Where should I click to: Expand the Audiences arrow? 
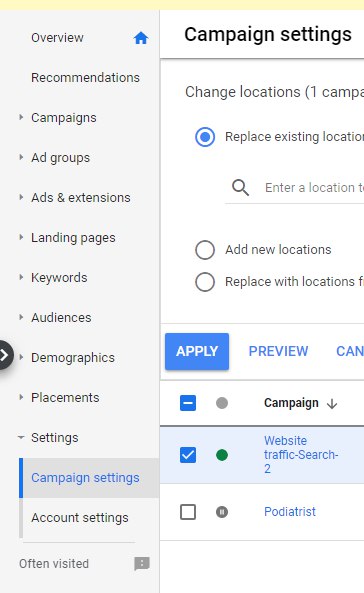click(21, 317)
